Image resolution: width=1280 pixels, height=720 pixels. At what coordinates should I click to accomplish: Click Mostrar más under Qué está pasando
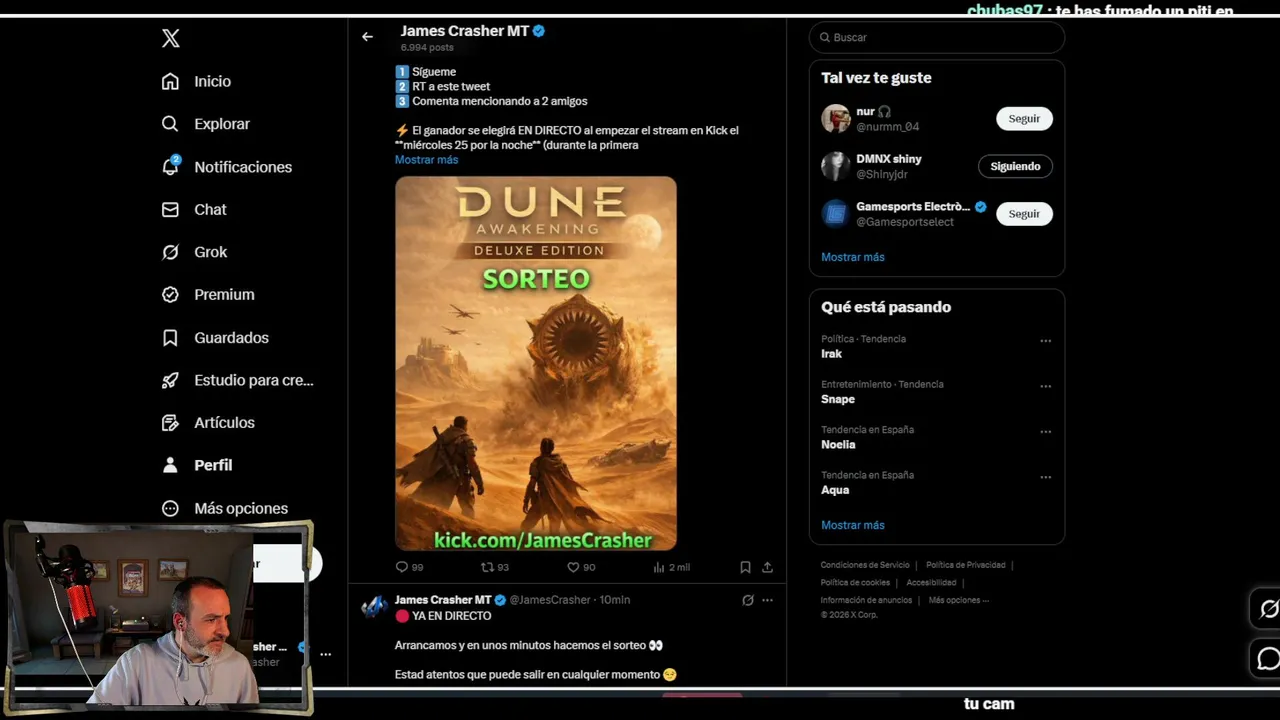(853, 525)
